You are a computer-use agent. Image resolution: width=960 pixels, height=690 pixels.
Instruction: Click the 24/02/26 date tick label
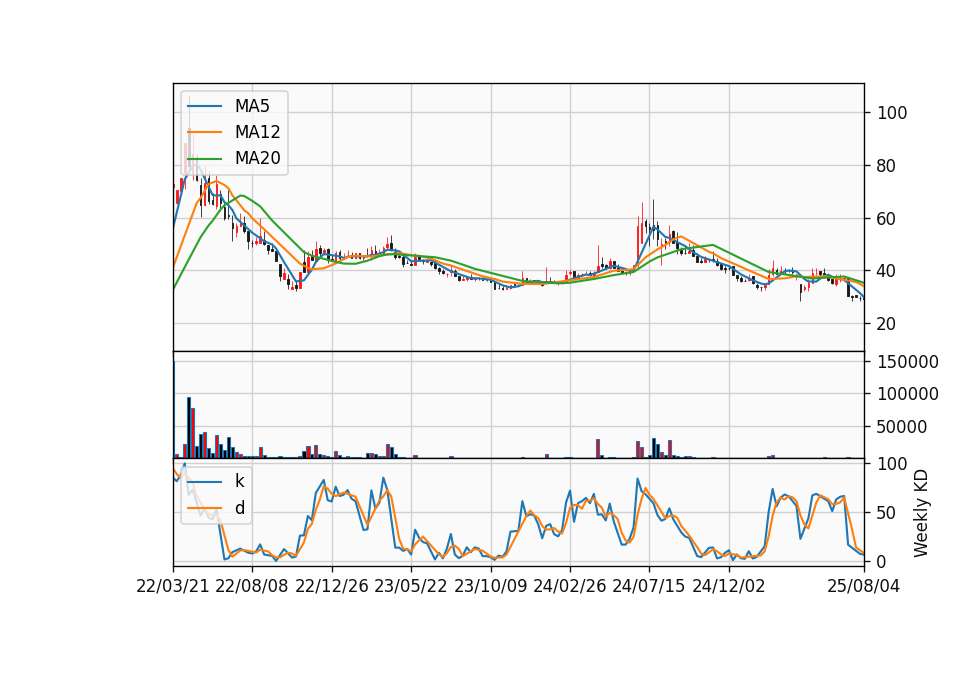tap(570, 586)
